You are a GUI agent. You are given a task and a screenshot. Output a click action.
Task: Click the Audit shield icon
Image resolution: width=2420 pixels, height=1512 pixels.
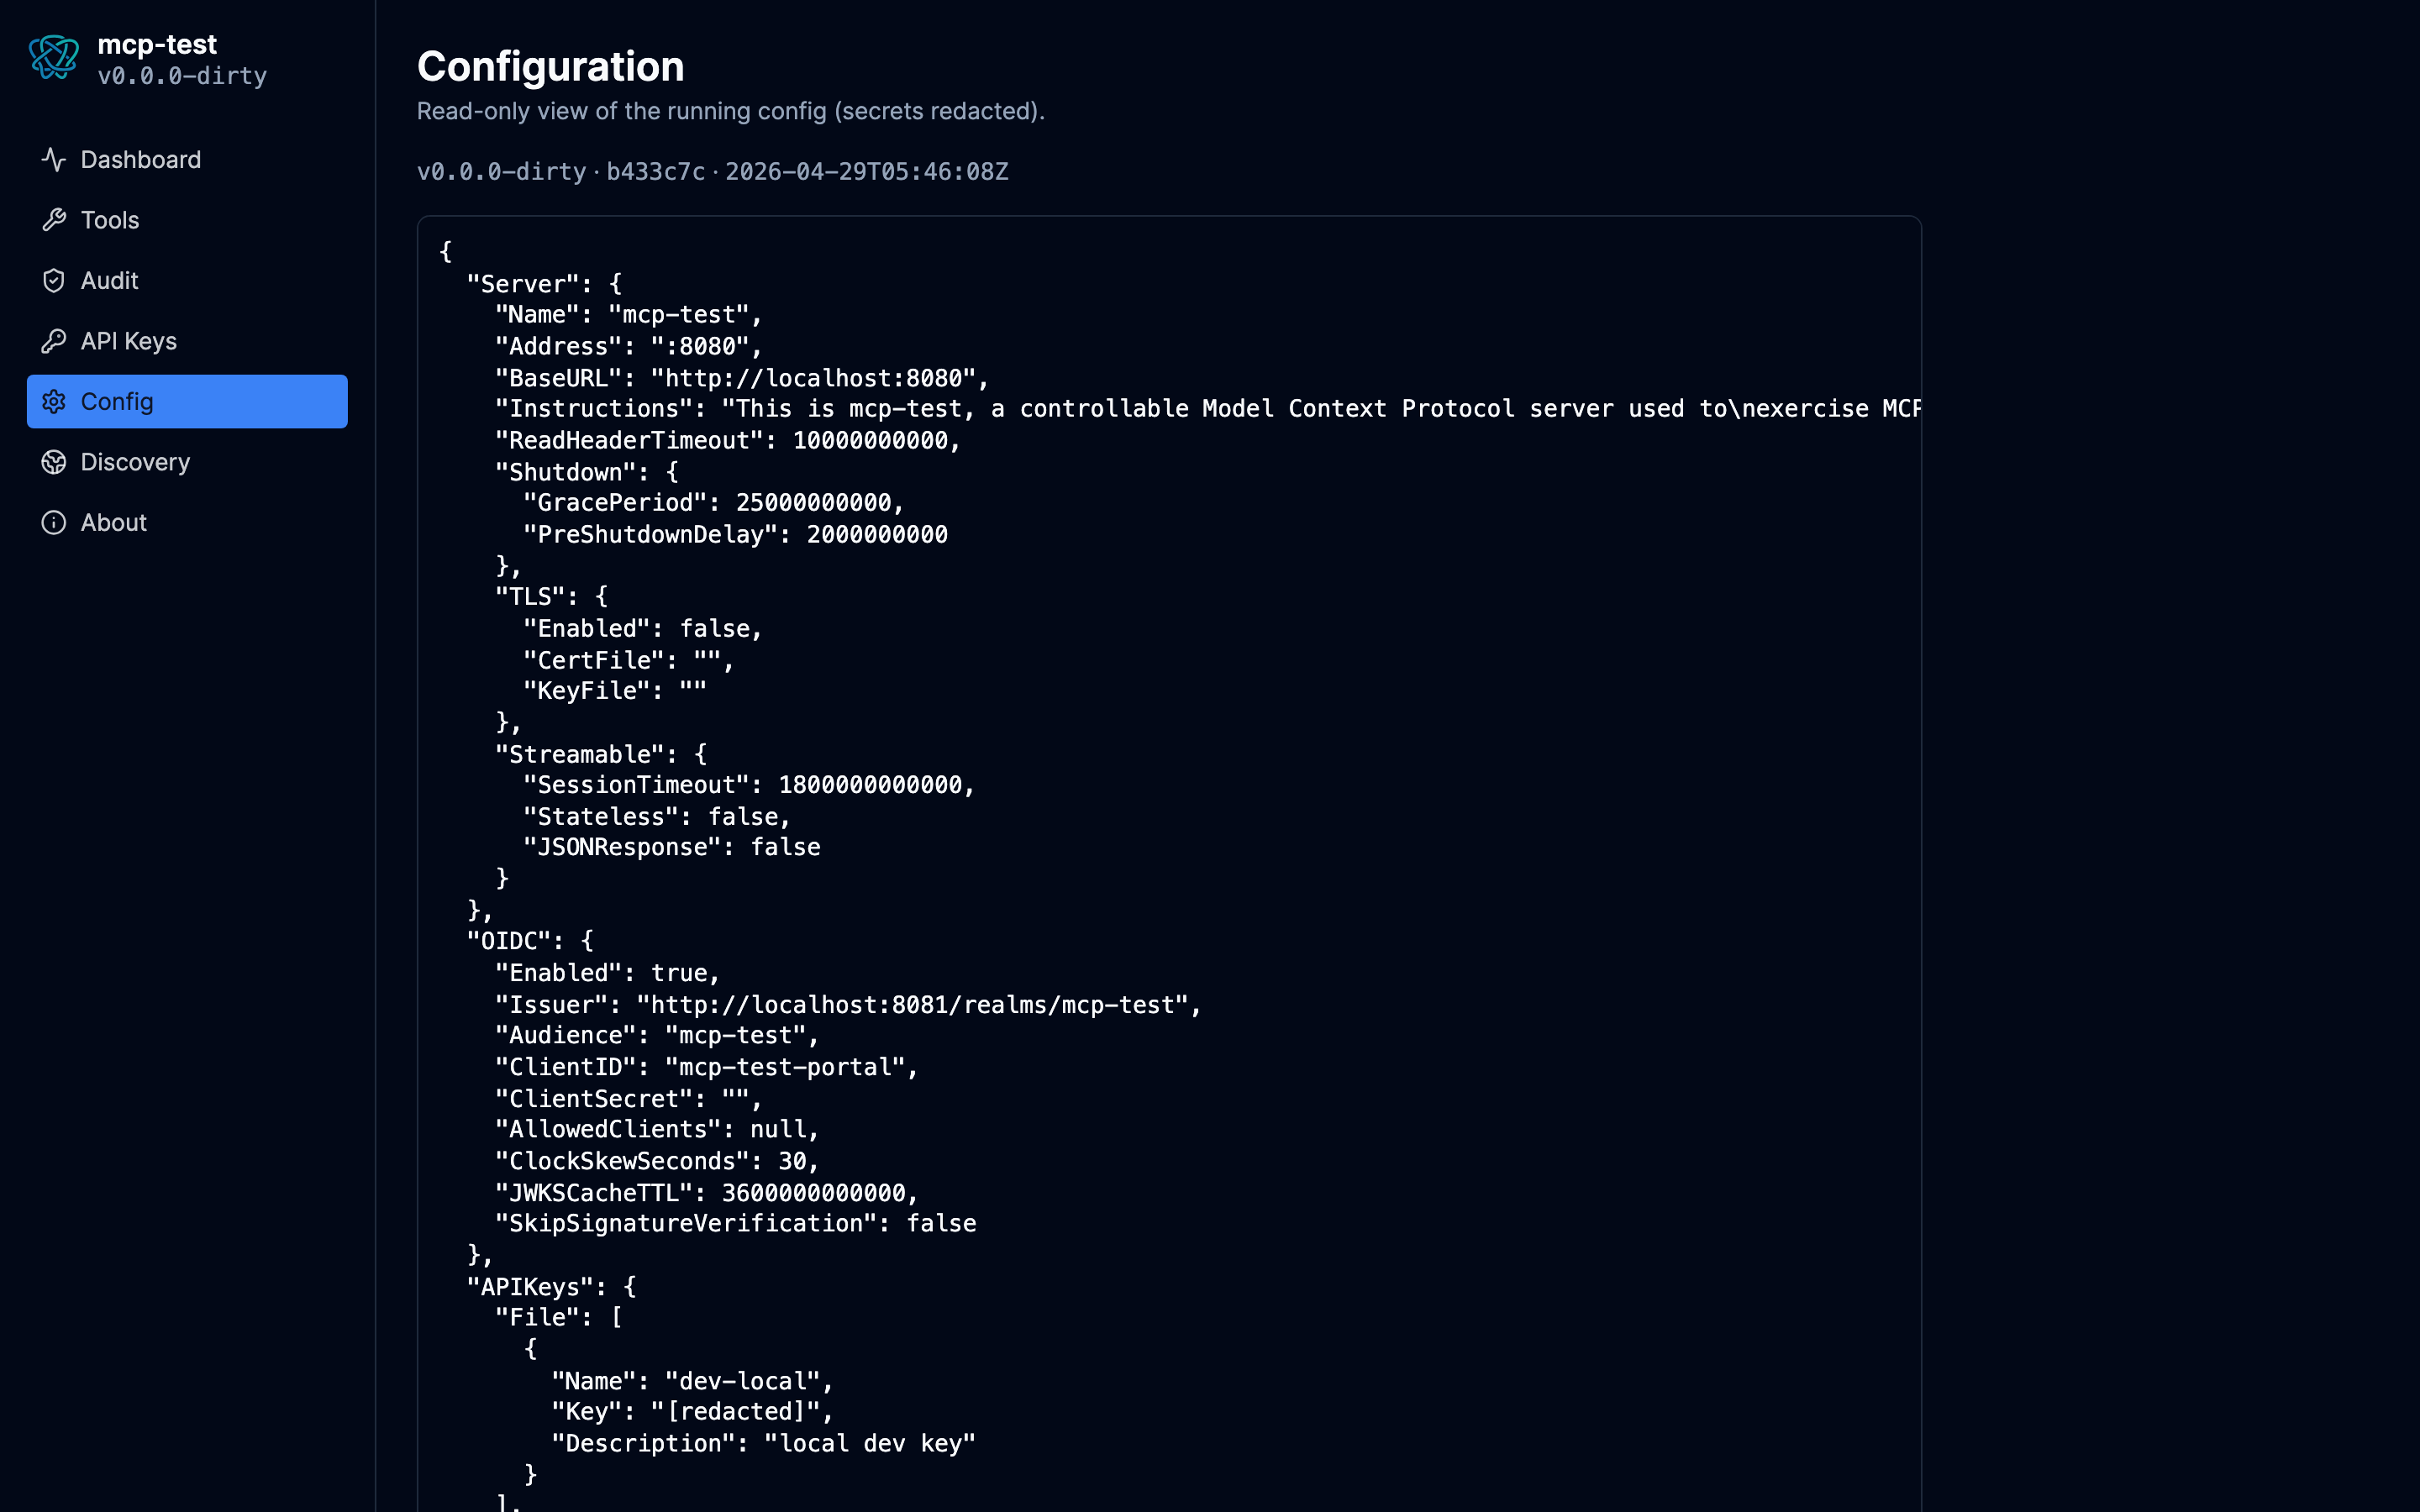click(x=55, y=281)
